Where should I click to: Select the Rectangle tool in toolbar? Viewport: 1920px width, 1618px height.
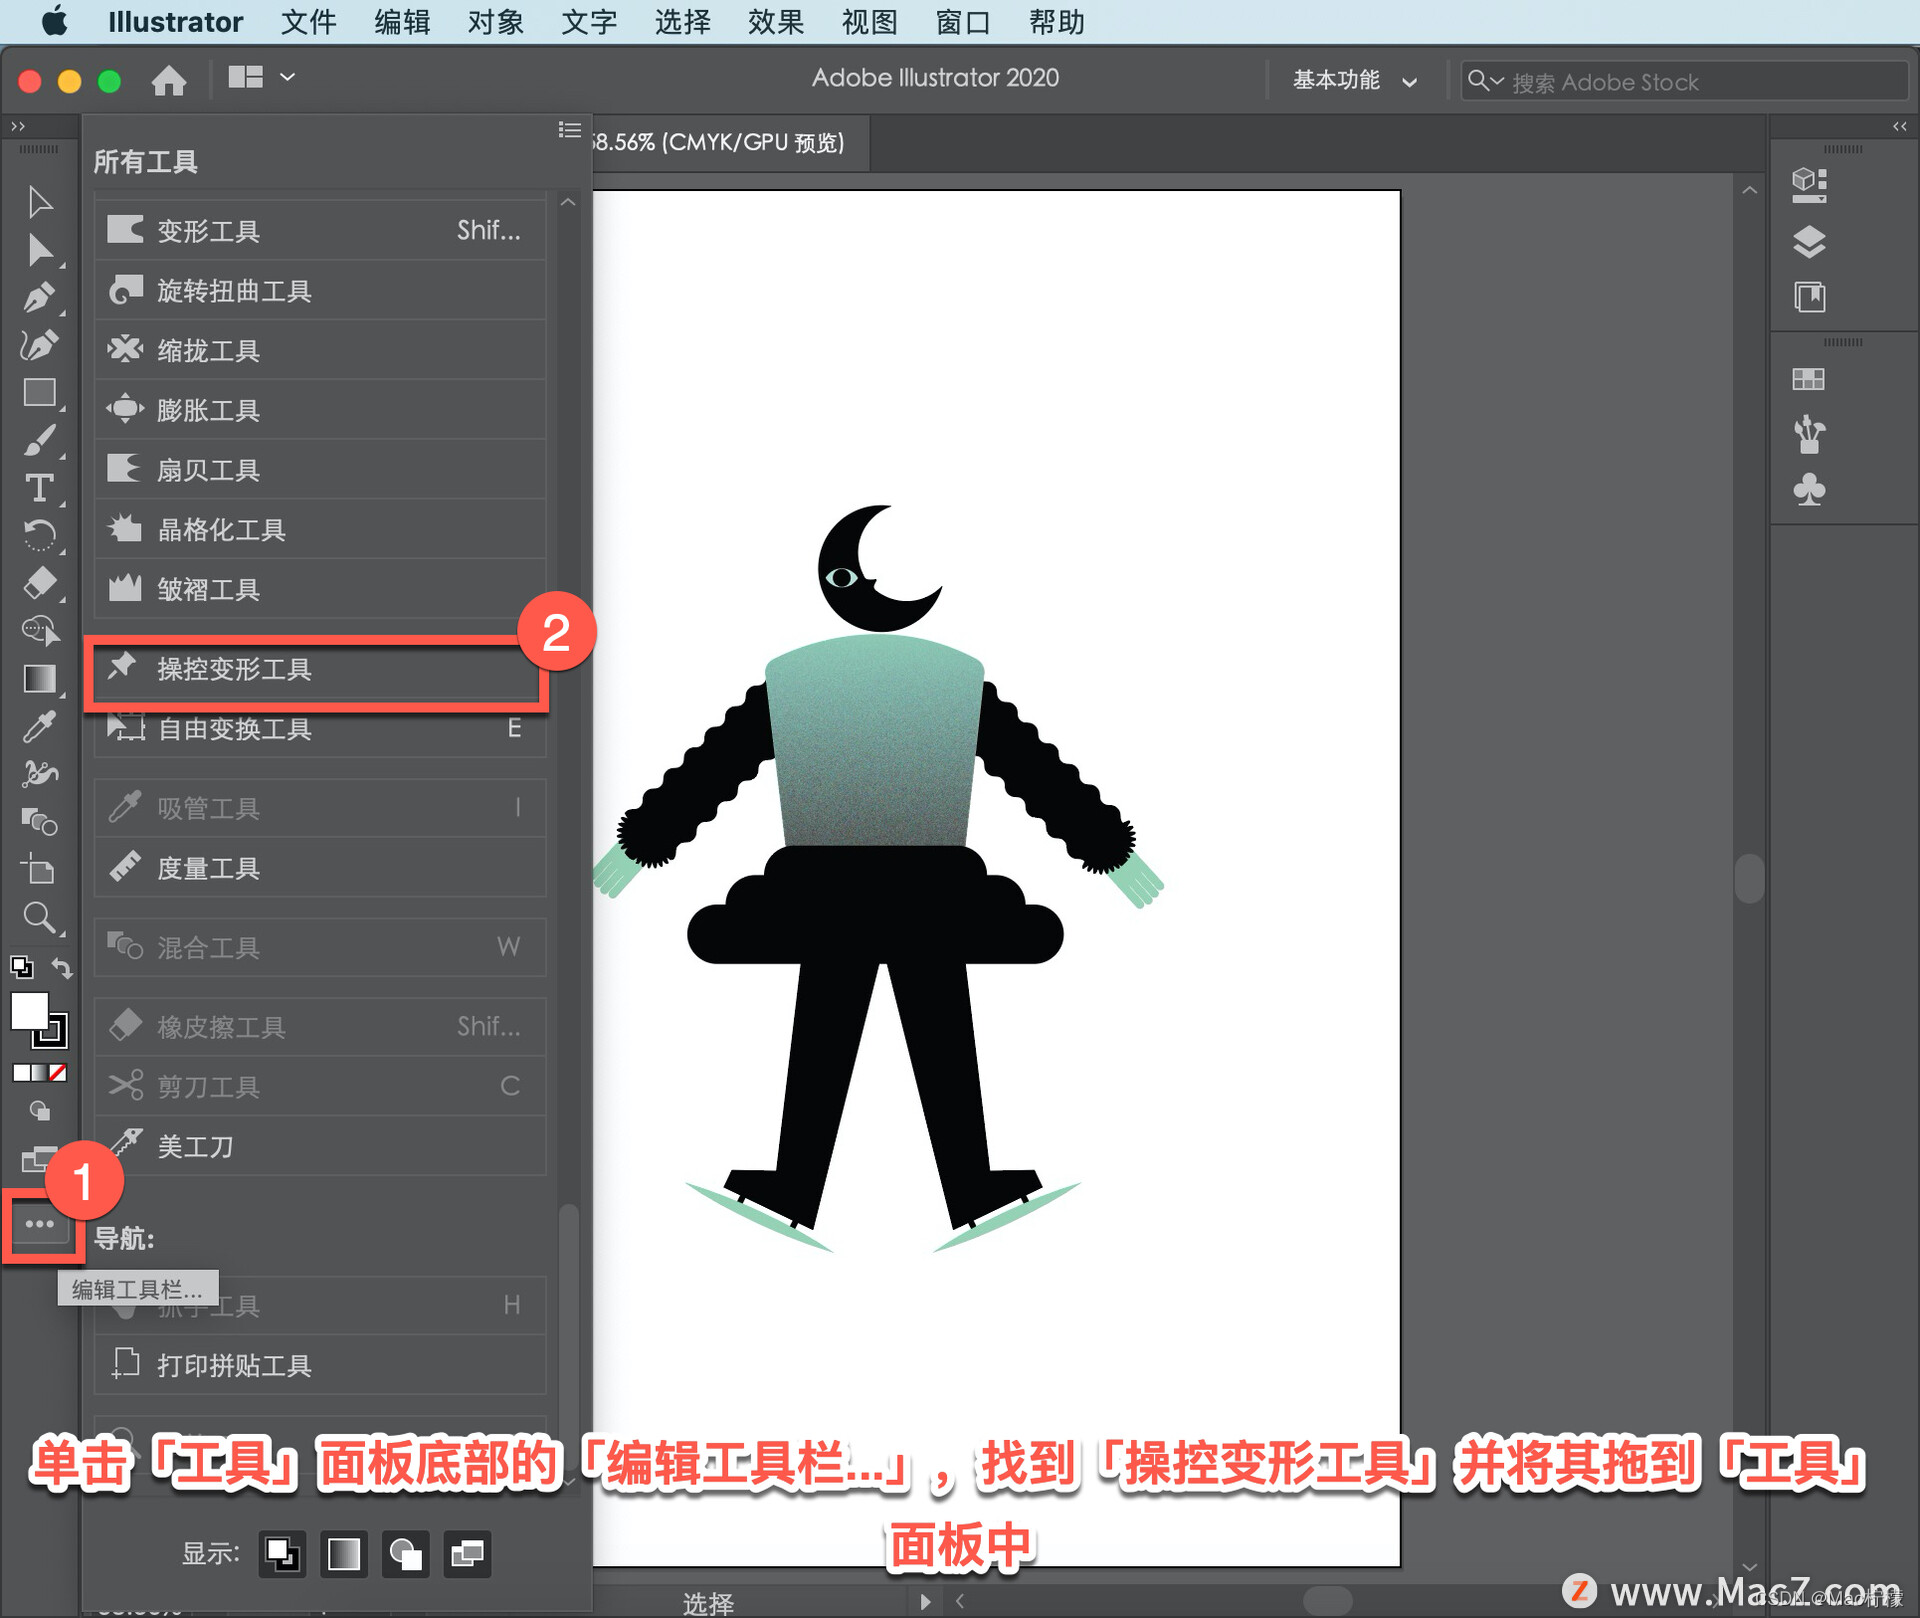[x=38, y=392]
